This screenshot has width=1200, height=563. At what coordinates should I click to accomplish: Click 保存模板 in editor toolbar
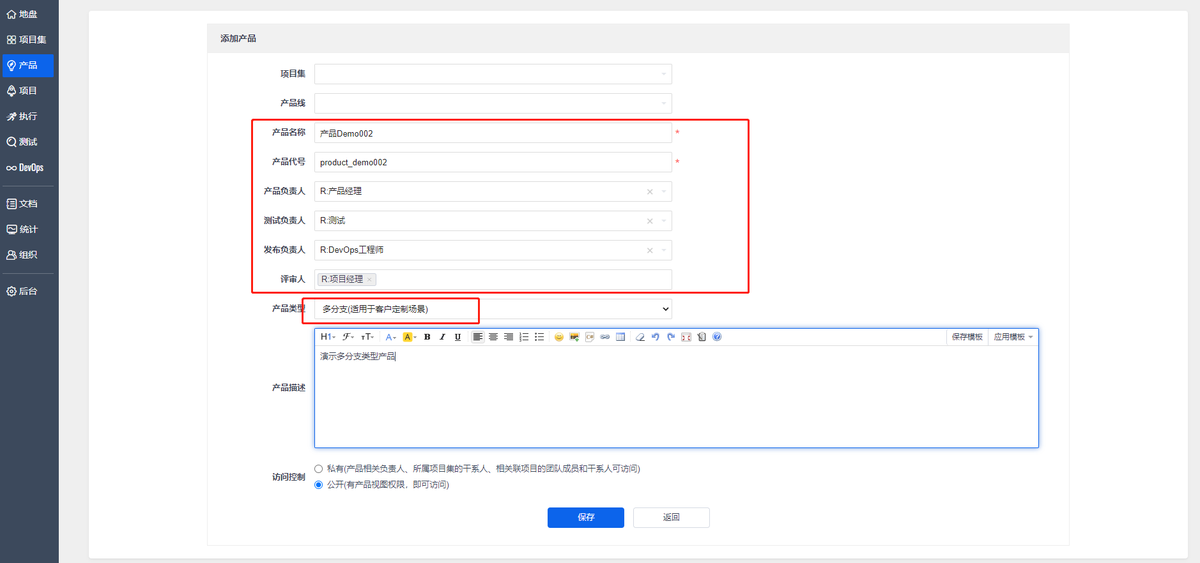[x=967, y=337]
